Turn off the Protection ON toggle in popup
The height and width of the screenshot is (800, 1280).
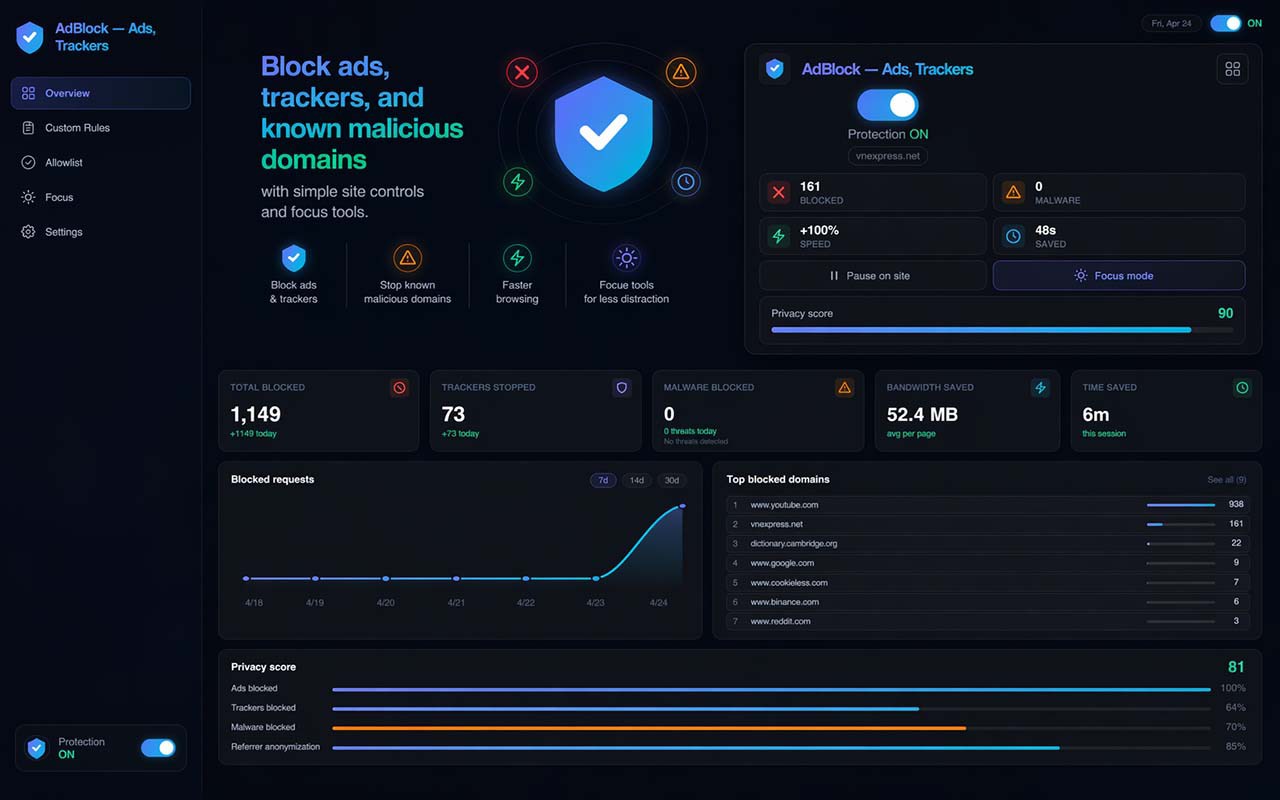coord(888,105)
